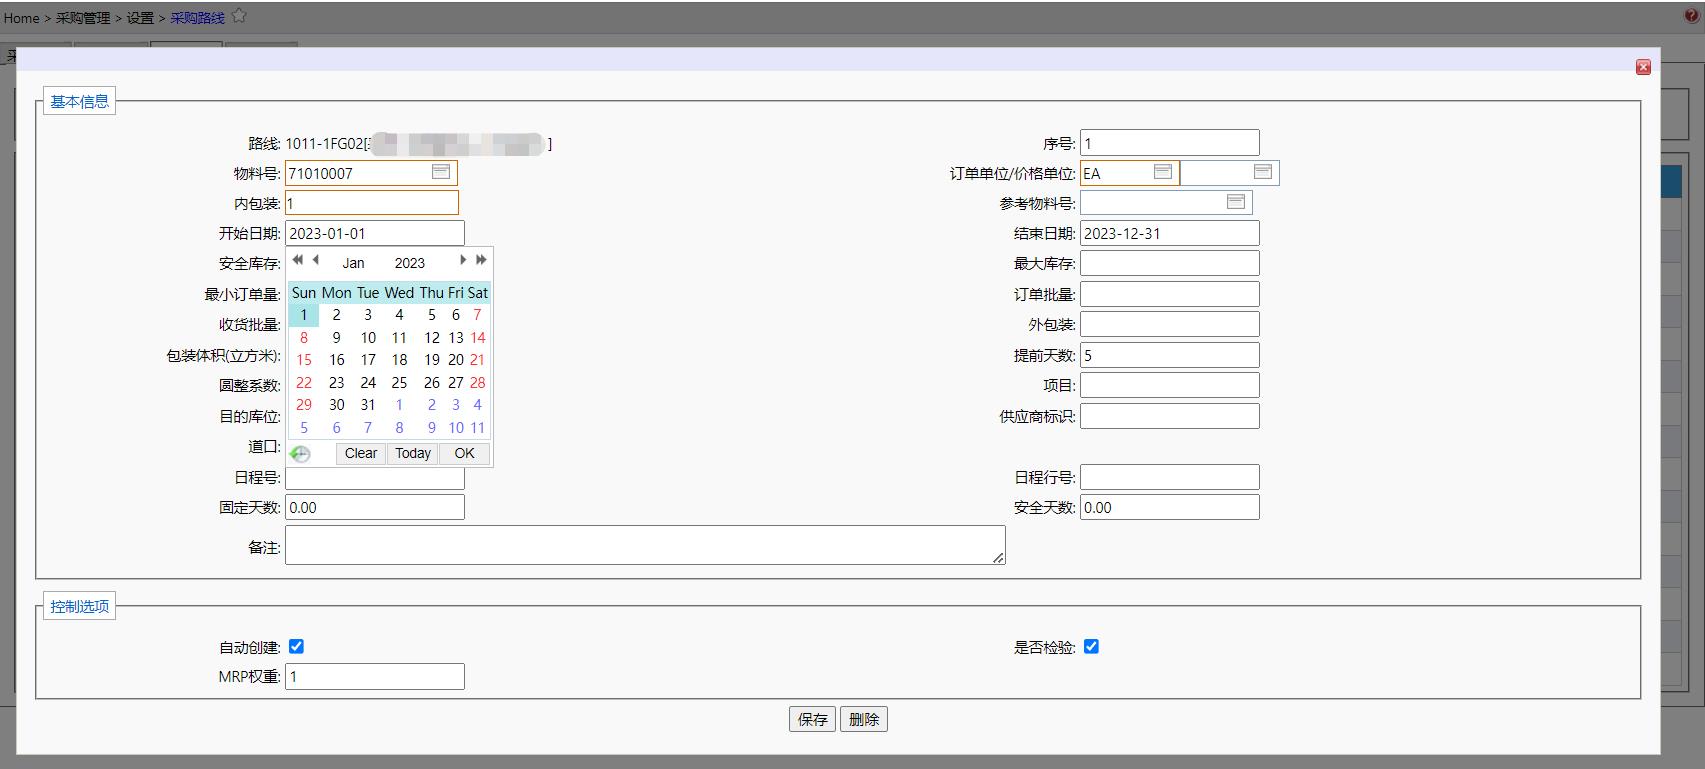Click the 开始日期 field
Screen dimensions: 1705x769
coord(375,233)
